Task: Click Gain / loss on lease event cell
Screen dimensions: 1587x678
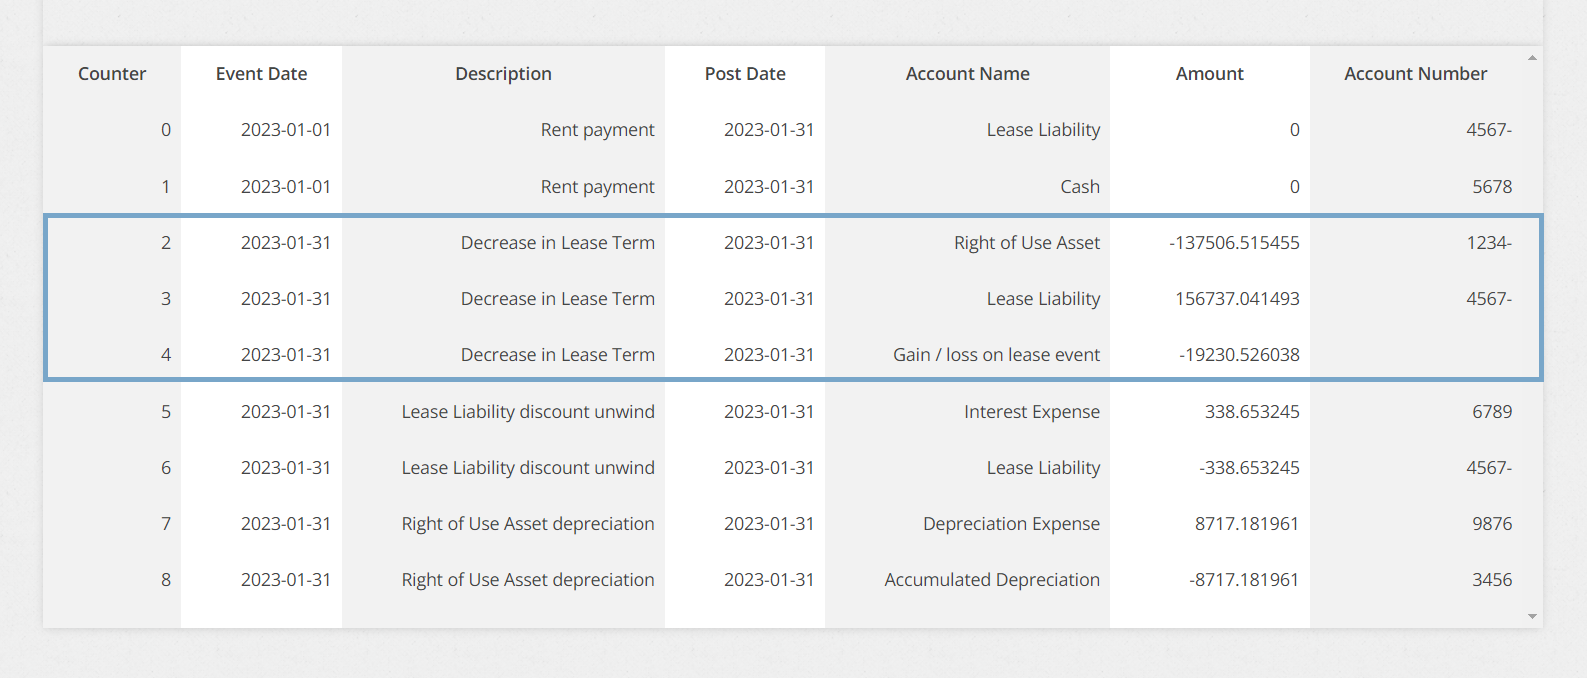Action: (x=996, y=355)
